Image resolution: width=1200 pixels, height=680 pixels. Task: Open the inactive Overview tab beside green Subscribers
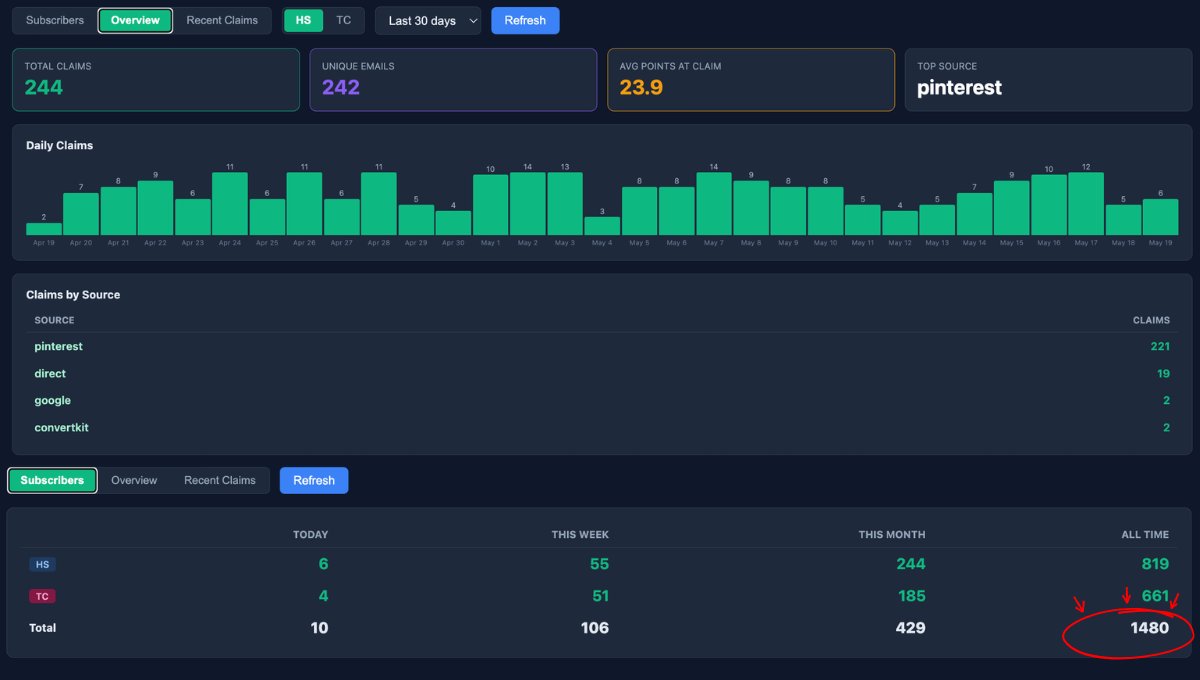134,480
